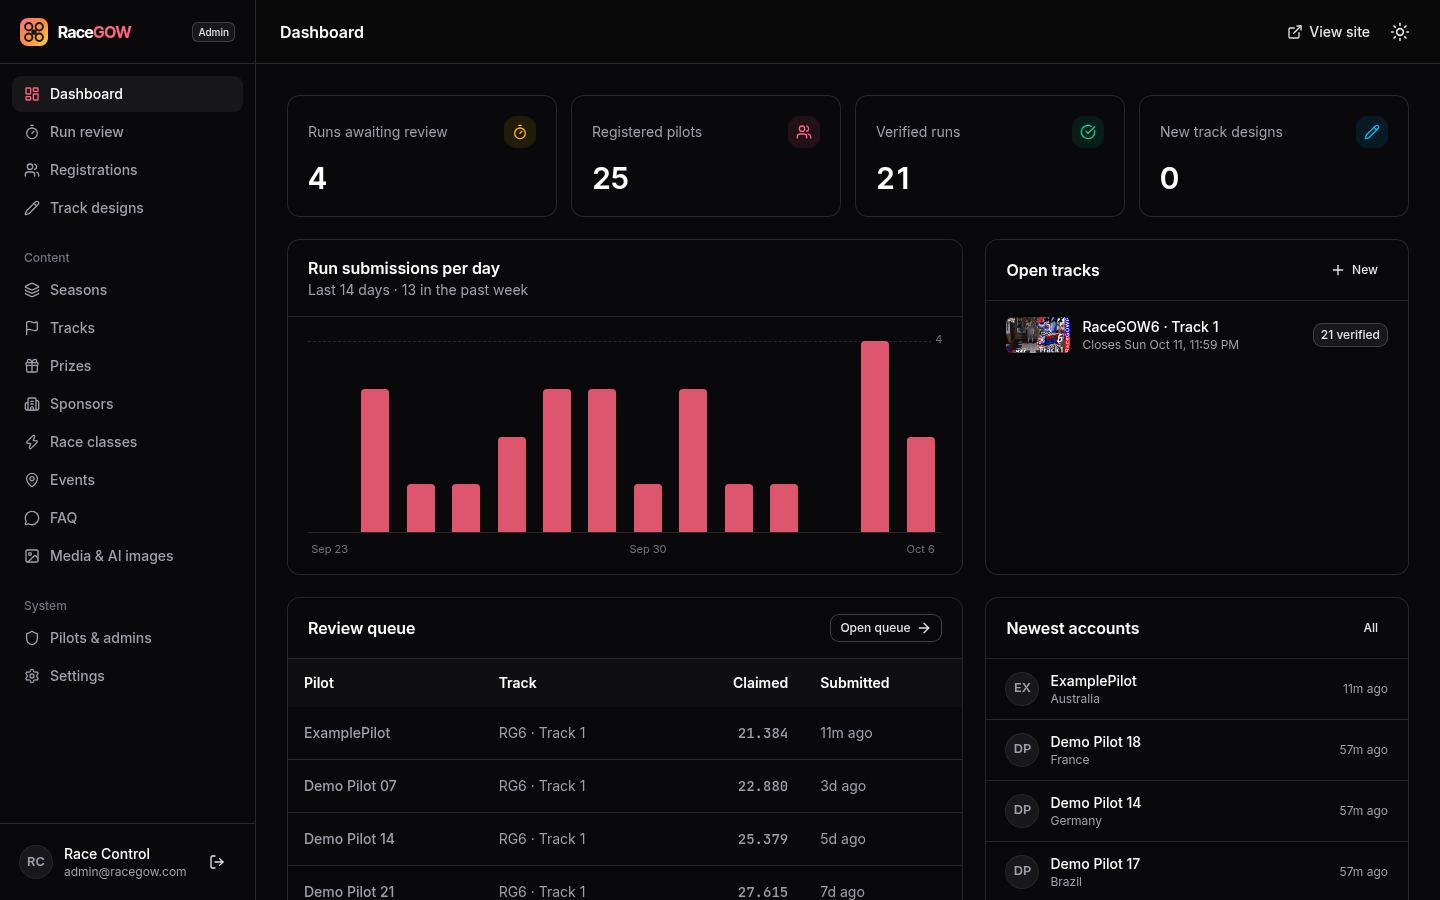Screen dimensions: 1440x900
Task: Click the EX avatar for ExamplePilot
Action: click(1022, 688)
